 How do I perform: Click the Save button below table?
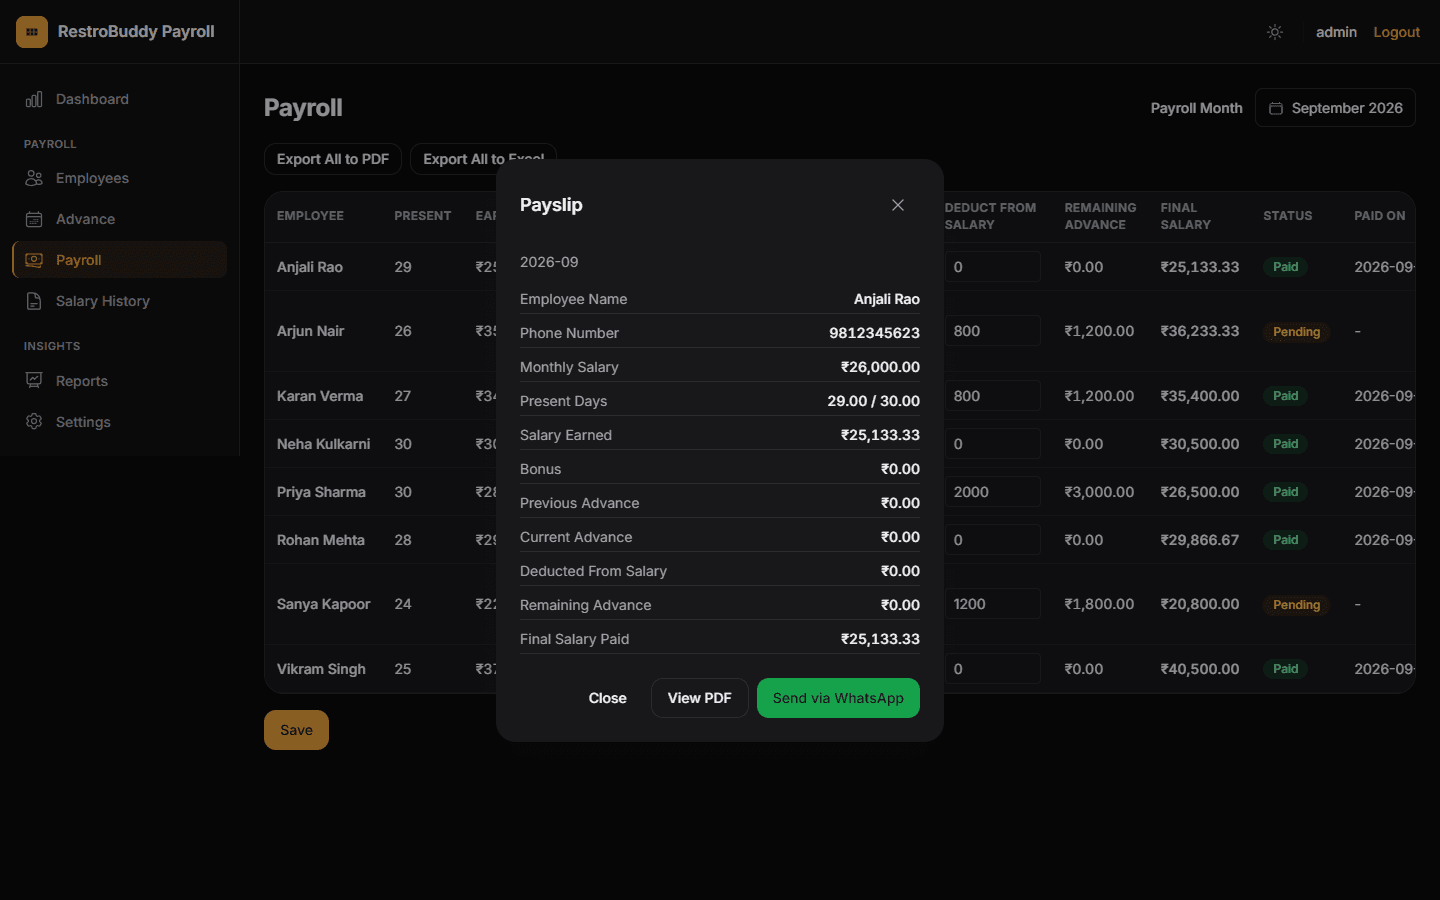tap(296, 730)
